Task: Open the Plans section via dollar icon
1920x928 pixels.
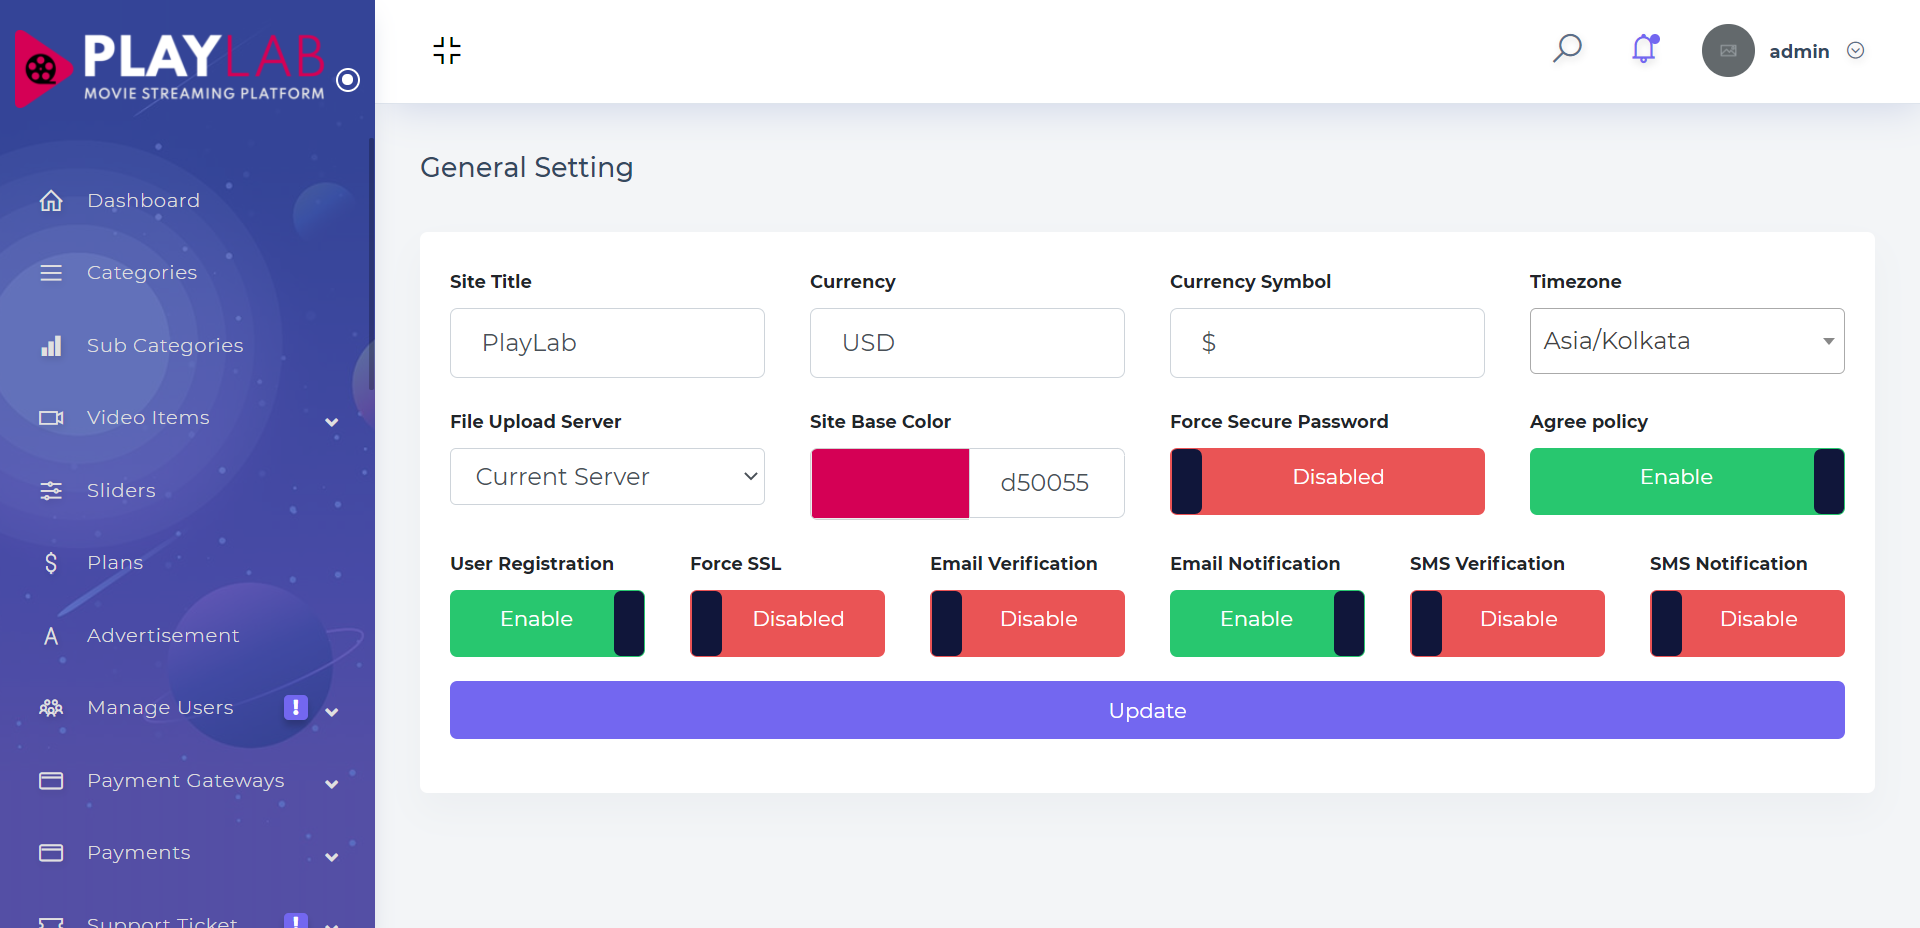Action: click(x=51, y=562)
